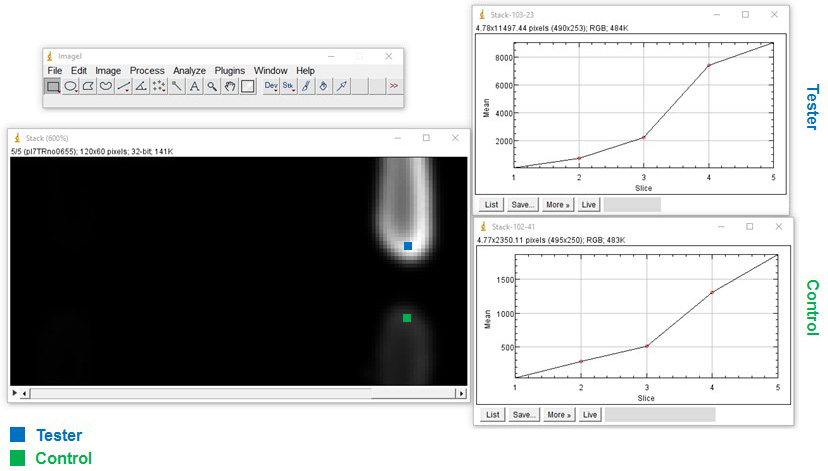This screenshot has width=828, height=471.
Task: Select the Rectangle selection tool
Action: [53, 86]
